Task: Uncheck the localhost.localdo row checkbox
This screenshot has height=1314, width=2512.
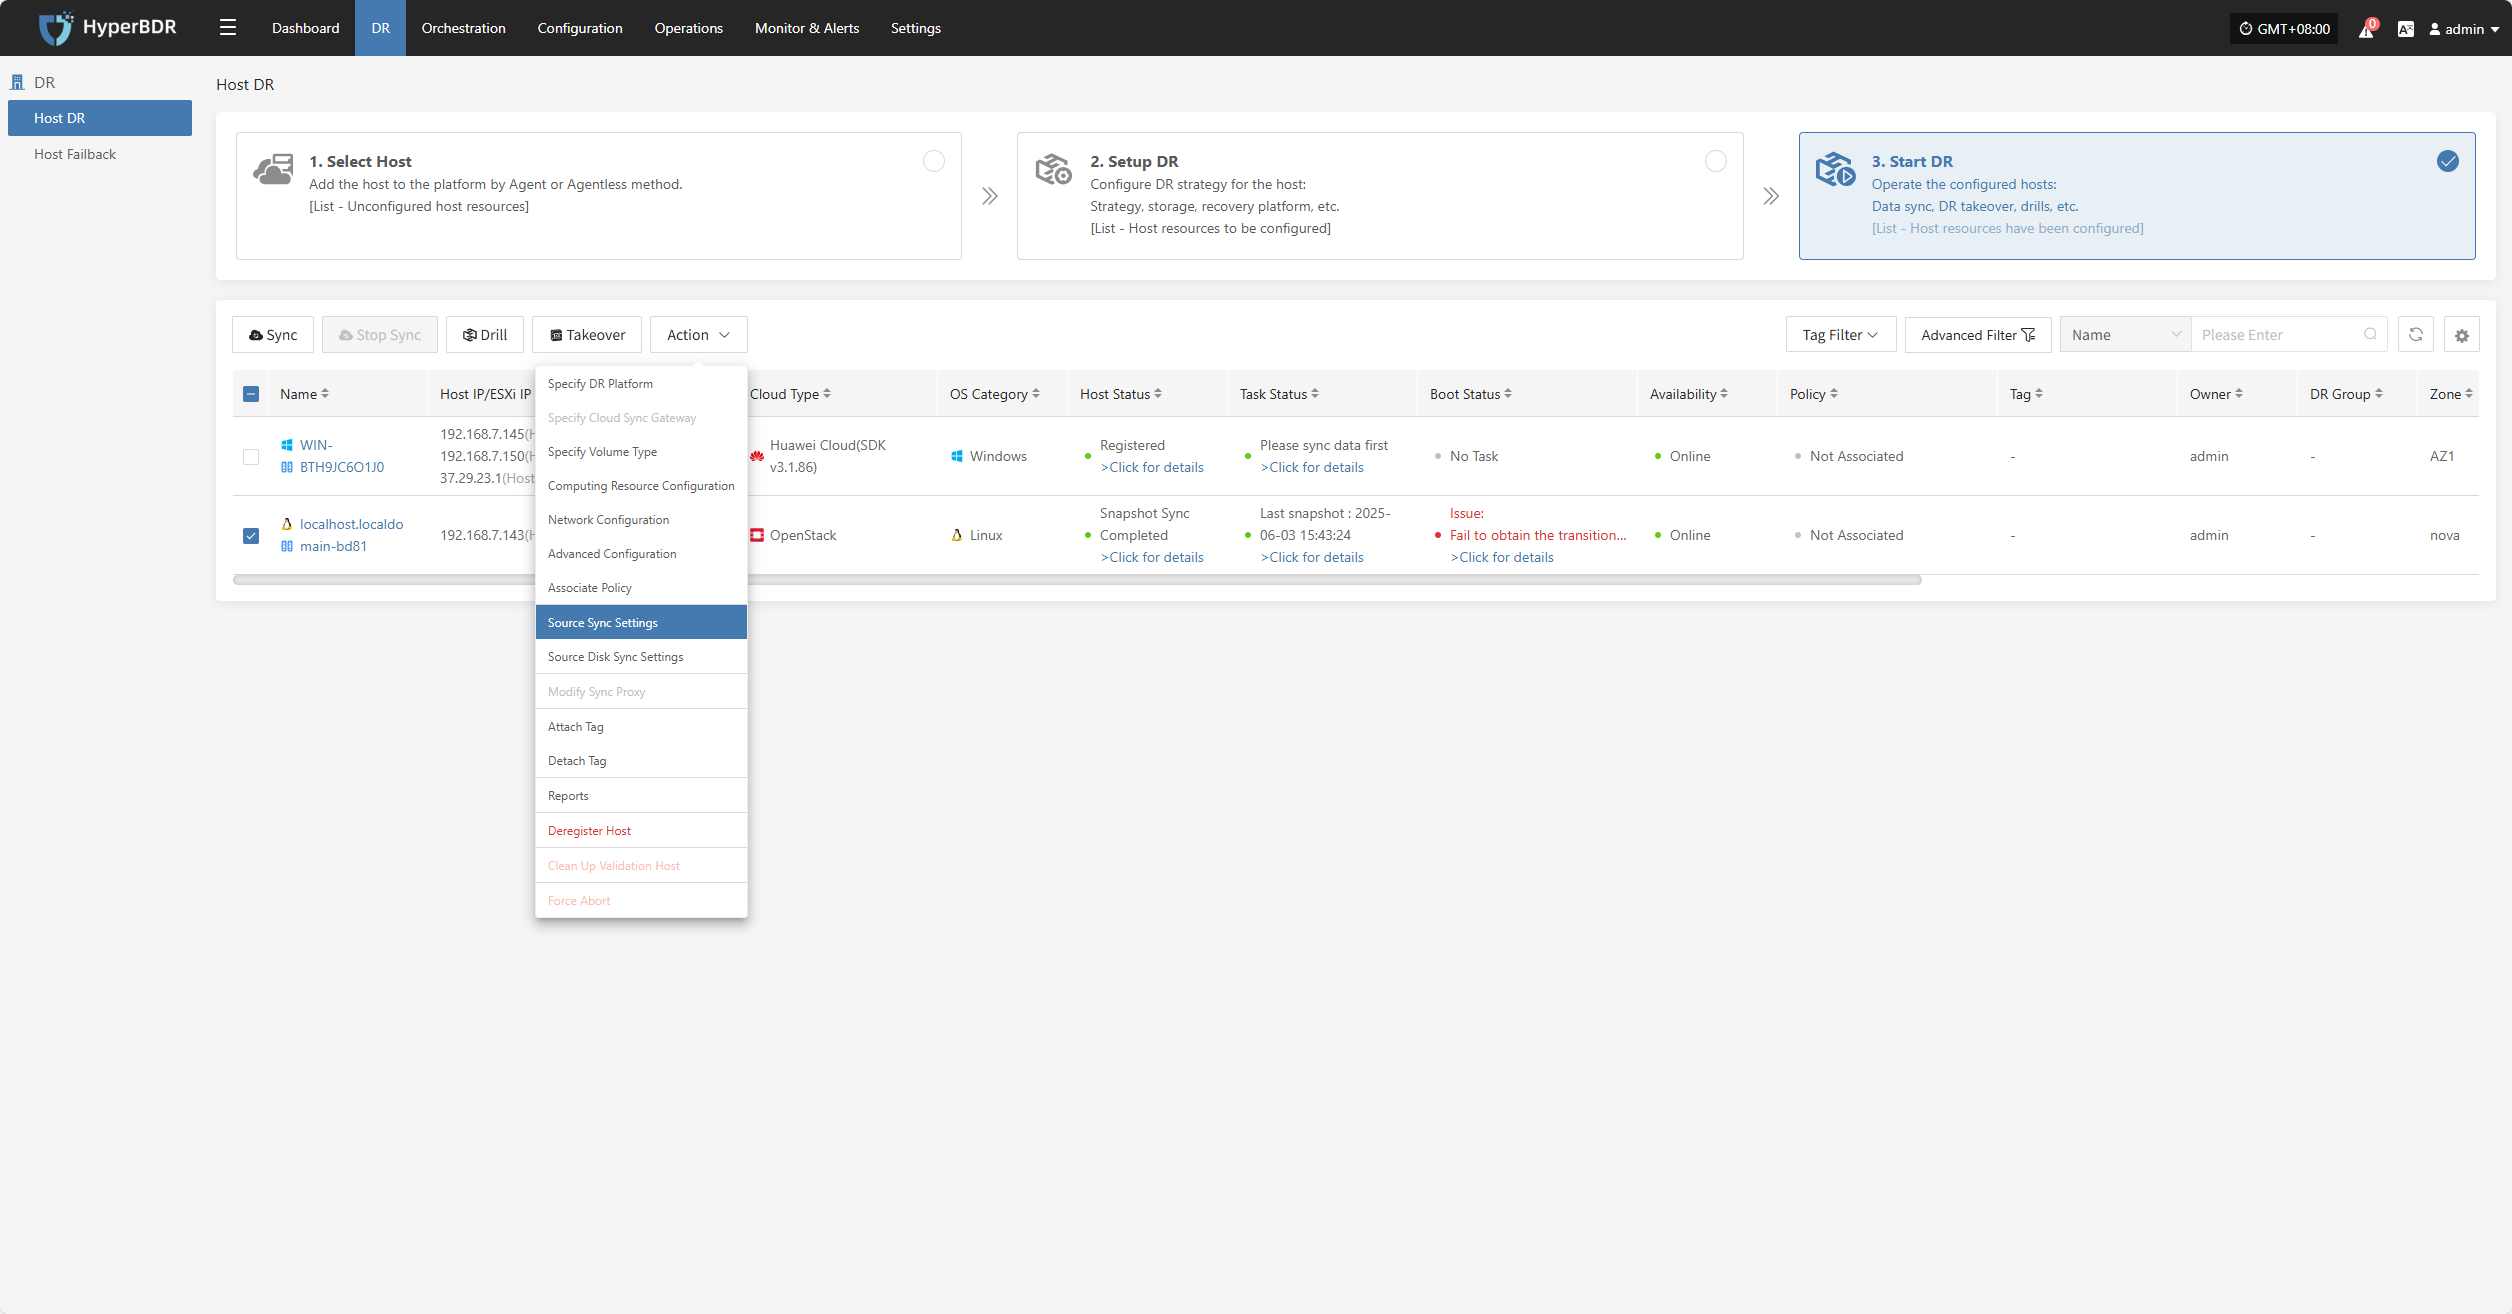Action: (251, 536)
